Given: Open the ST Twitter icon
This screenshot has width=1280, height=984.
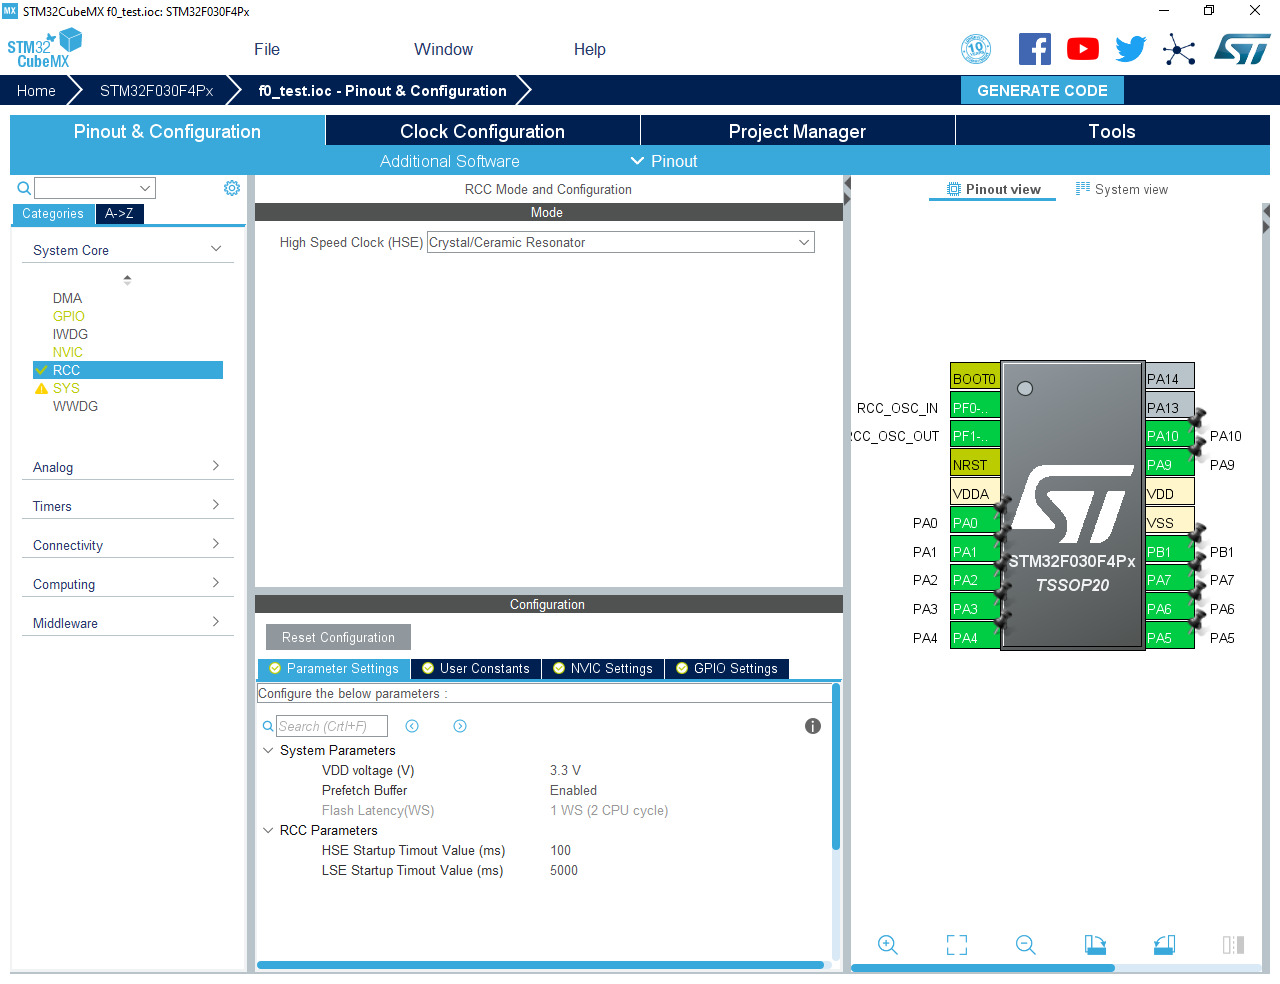Looking at the screenshot, I should click(1130, 49).
